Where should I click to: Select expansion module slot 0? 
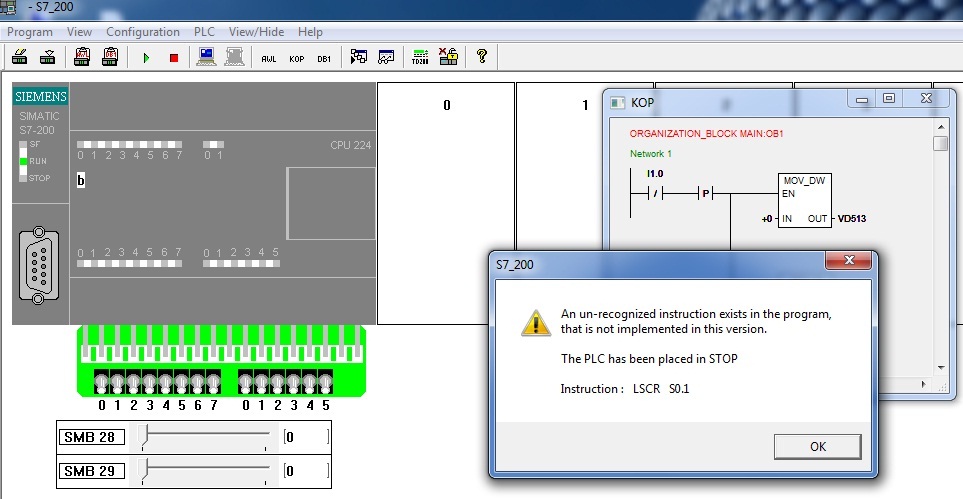[x=446, y=203]
